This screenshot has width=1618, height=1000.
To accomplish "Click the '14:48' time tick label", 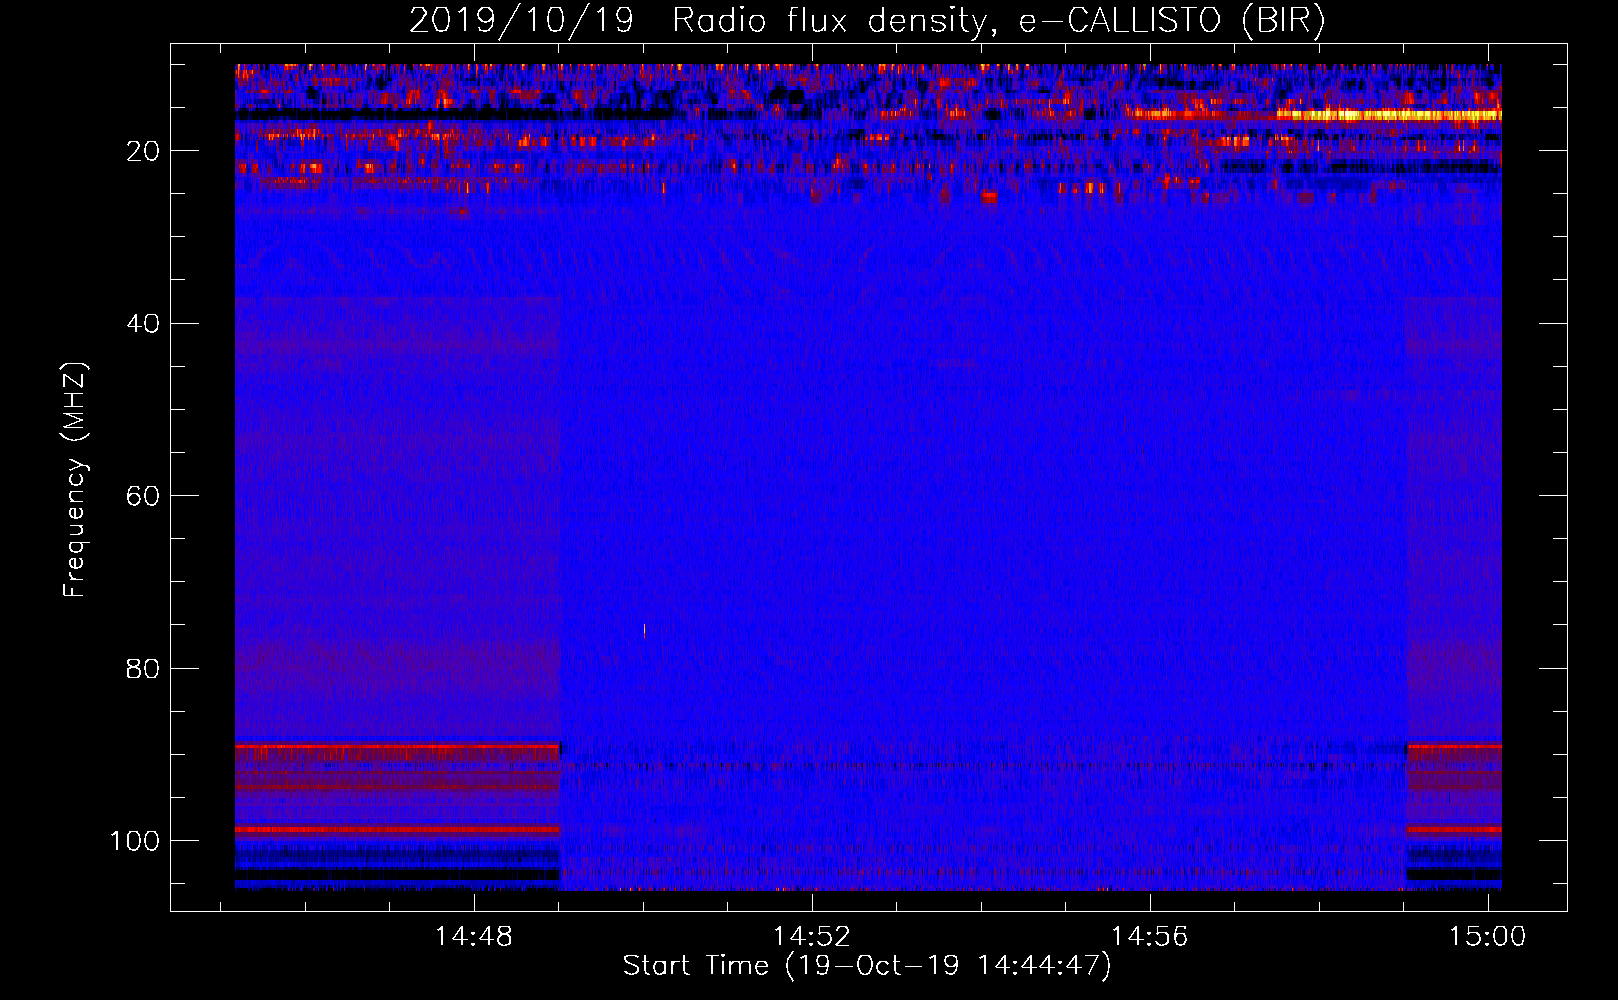I will point(473,936).
